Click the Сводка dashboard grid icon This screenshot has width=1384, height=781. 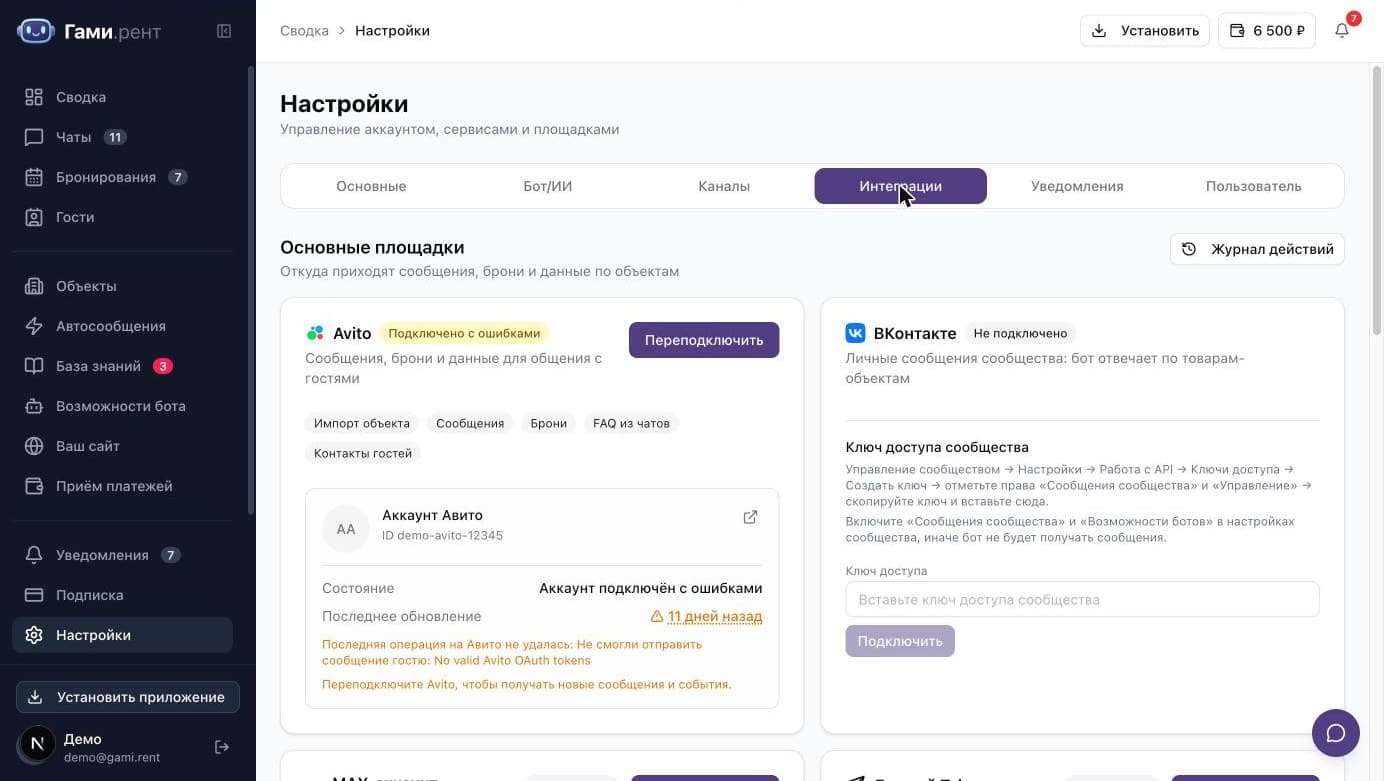coord(34,97)
